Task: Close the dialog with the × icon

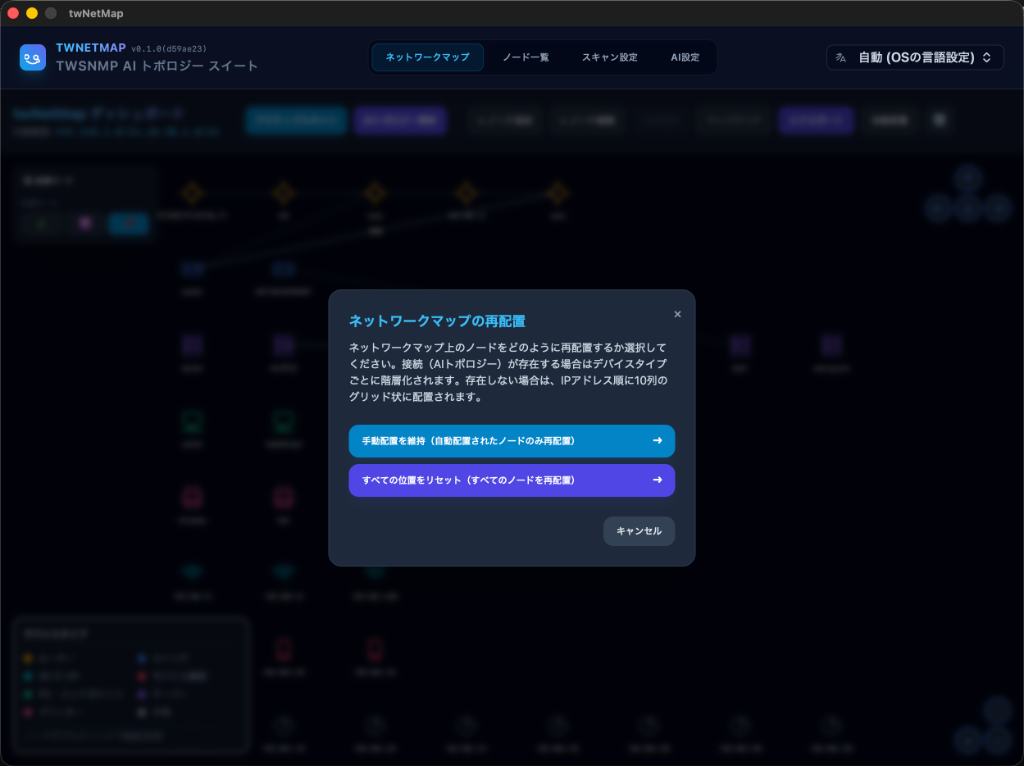Action: pyautogui.click(x=677, y=314)
